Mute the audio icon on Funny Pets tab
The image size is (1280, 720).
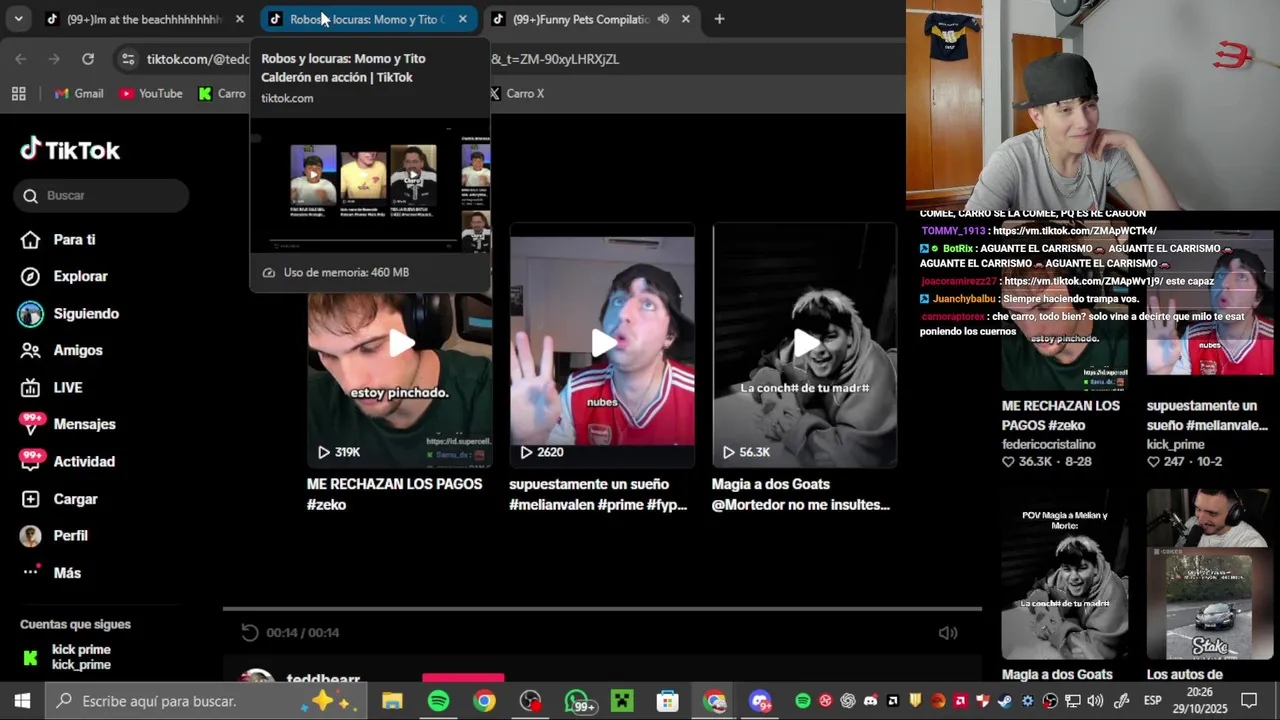(663, 19)
